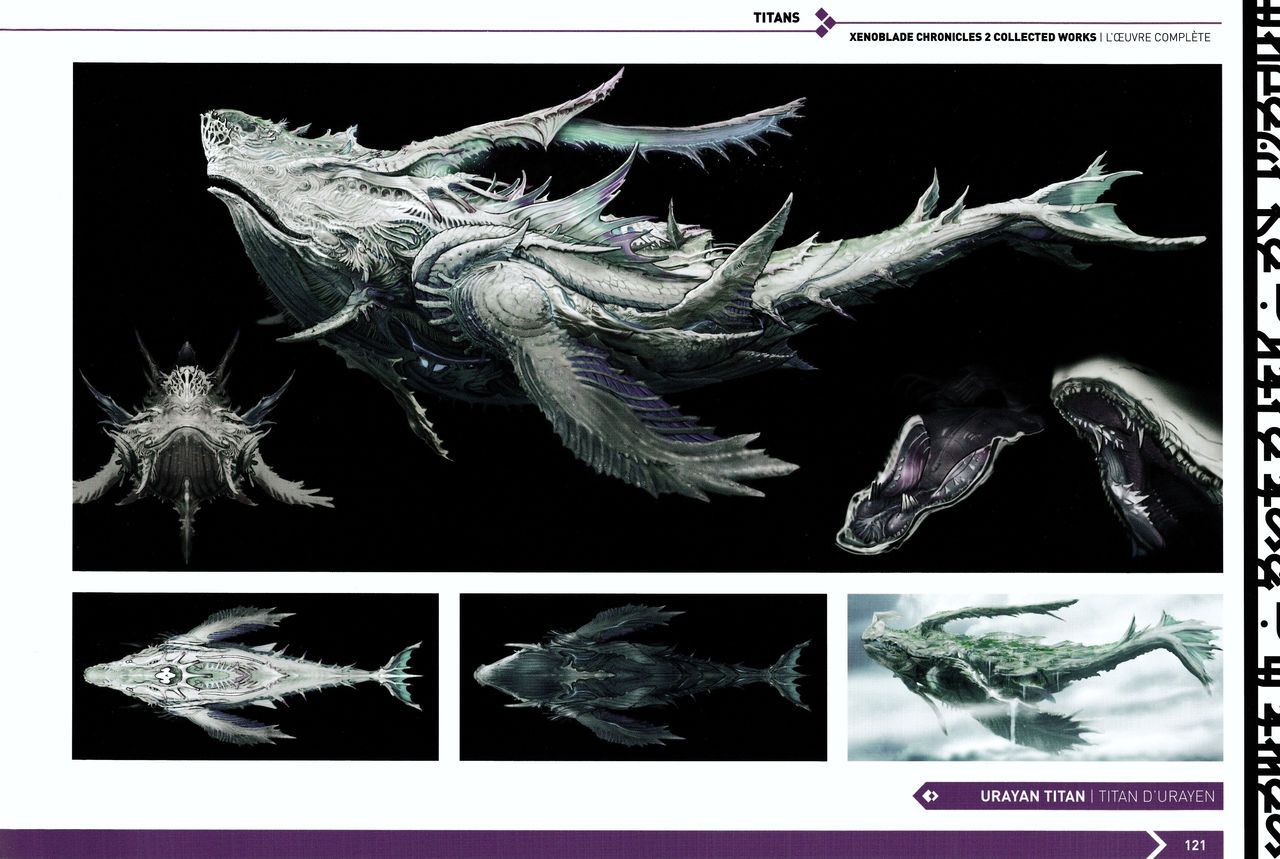
Task: Open the dark underside-view Titan thumbnail
Action: pyautogui.click(x=642, y=676)
